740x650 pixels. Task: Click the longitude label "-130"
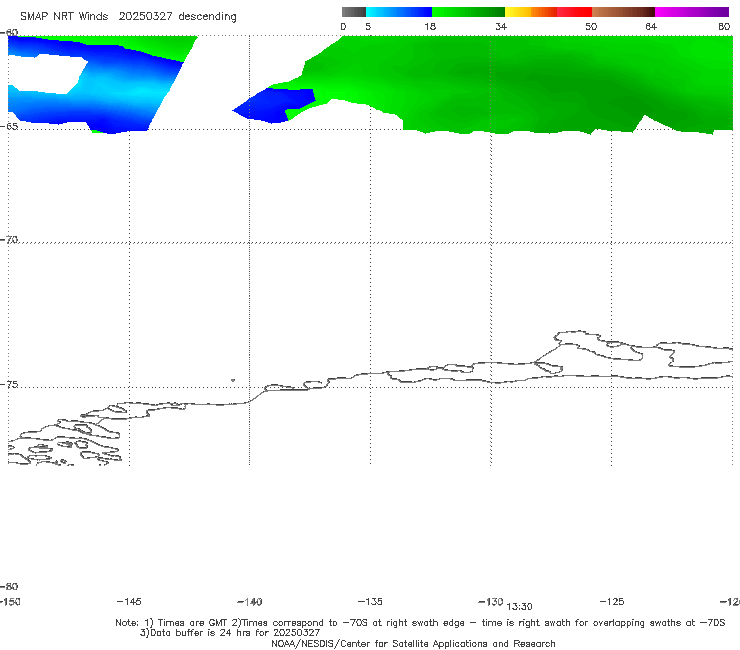coord(491,601)
